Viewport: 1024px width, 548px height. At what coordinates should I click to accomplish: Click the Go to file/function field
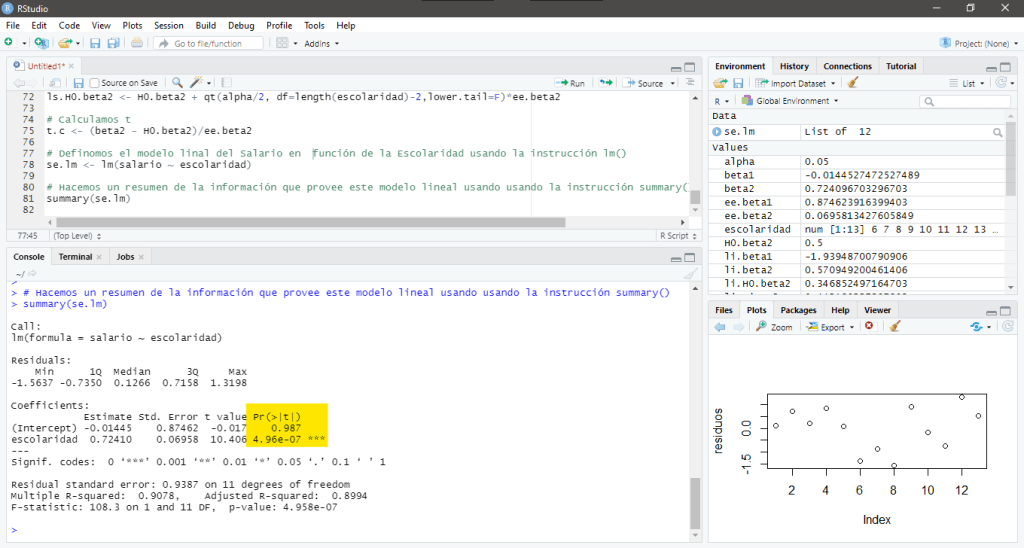point(211,43)
